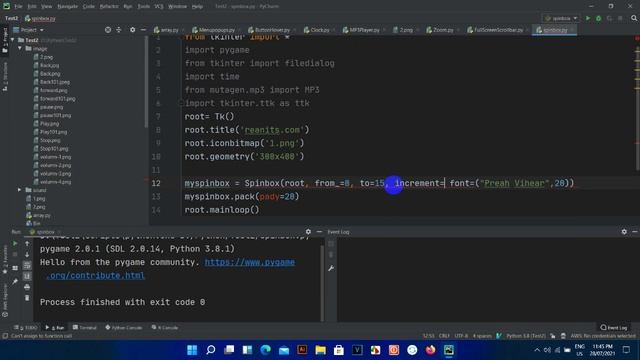The height and width of the screenshot is (360, 640).
Task: Clear Run console with the trash icon
Action: click(27, 298)
